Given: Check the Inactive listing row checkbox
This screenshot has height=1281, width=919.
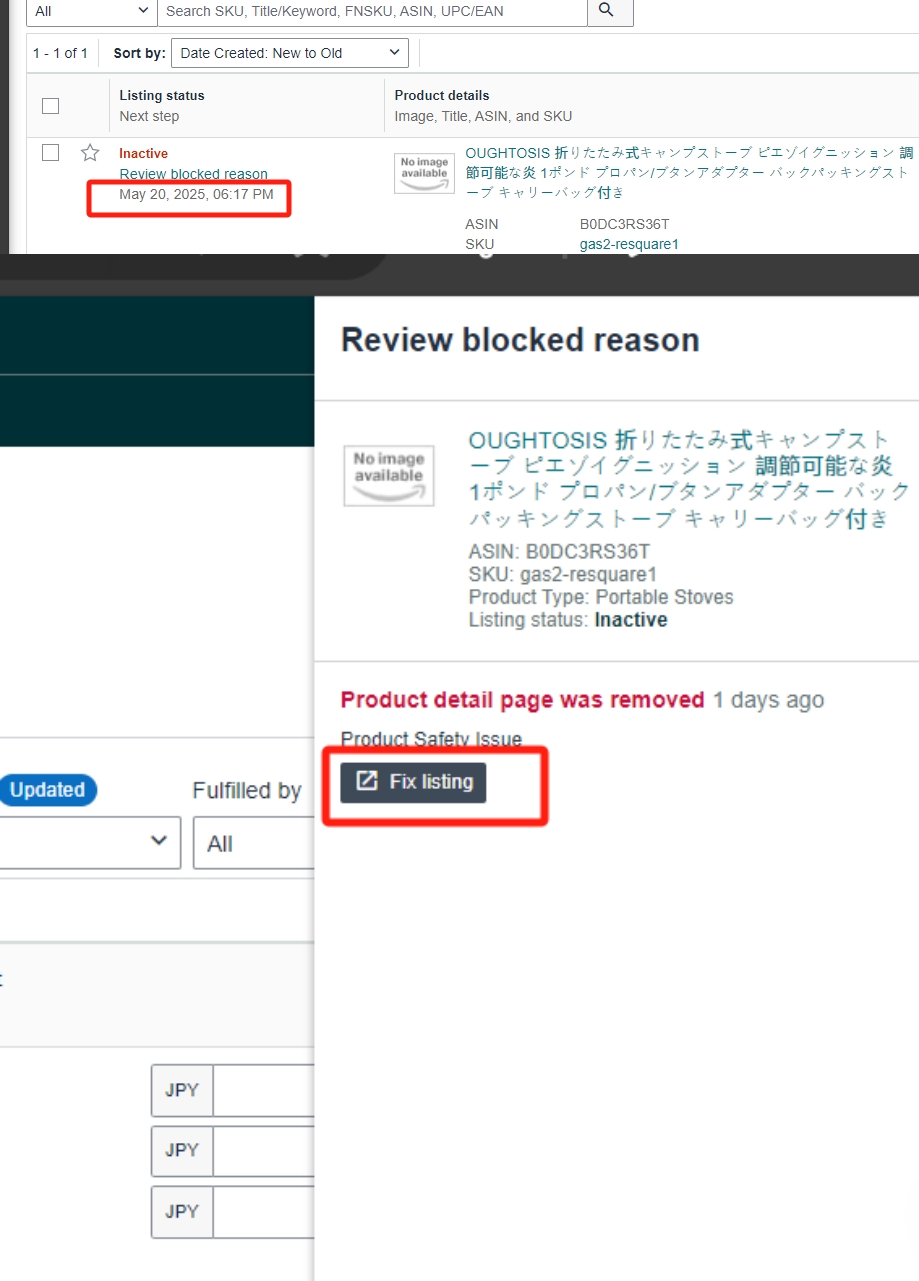Looking at the screenshot, I should tap(50, 153).
